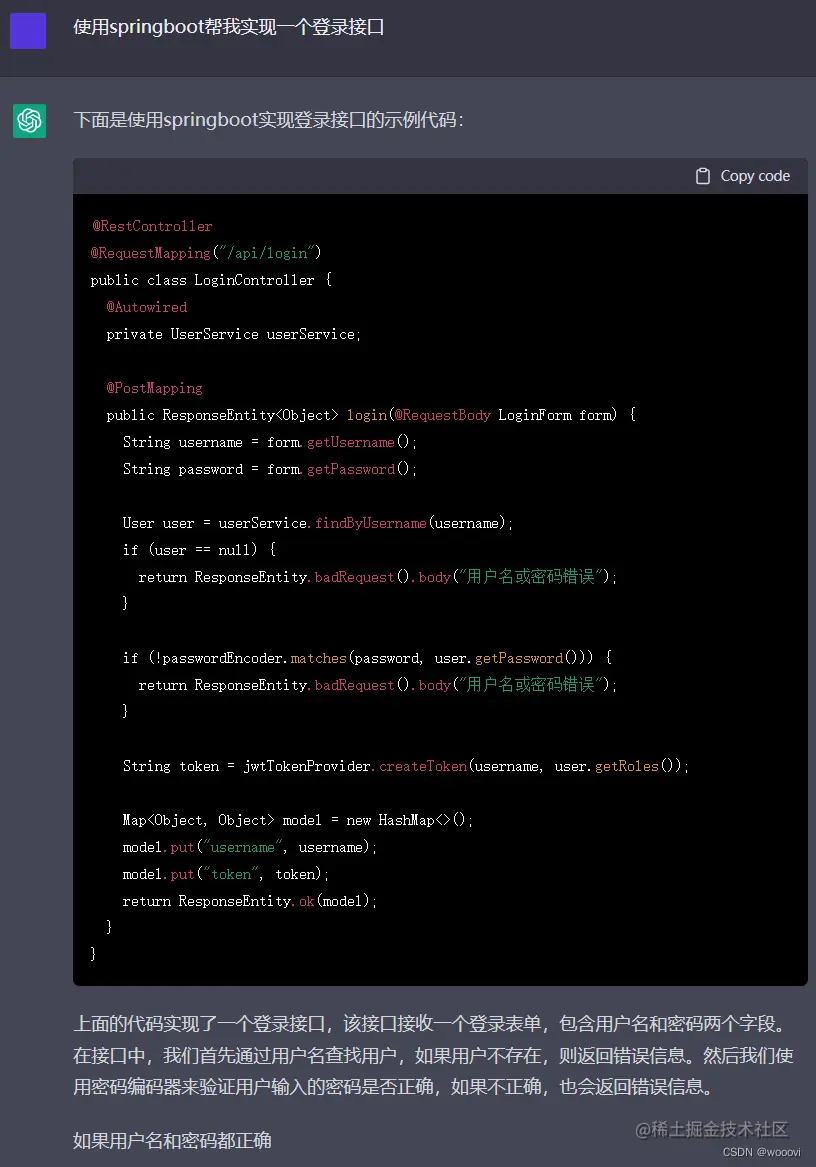Click the return ResponseEntity.ok(model) line
Viewport: 816px width, 1167px height.
[x=250, y=901]
